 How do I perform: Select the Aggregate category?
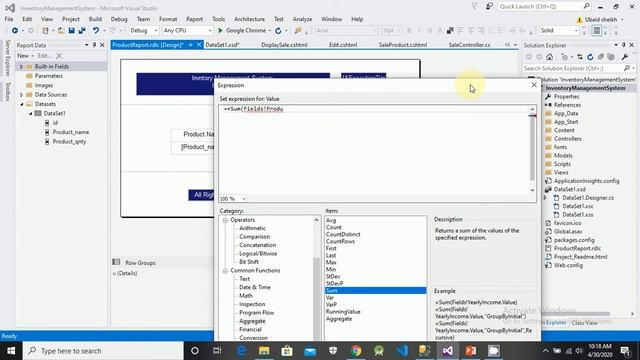point(252,321)
